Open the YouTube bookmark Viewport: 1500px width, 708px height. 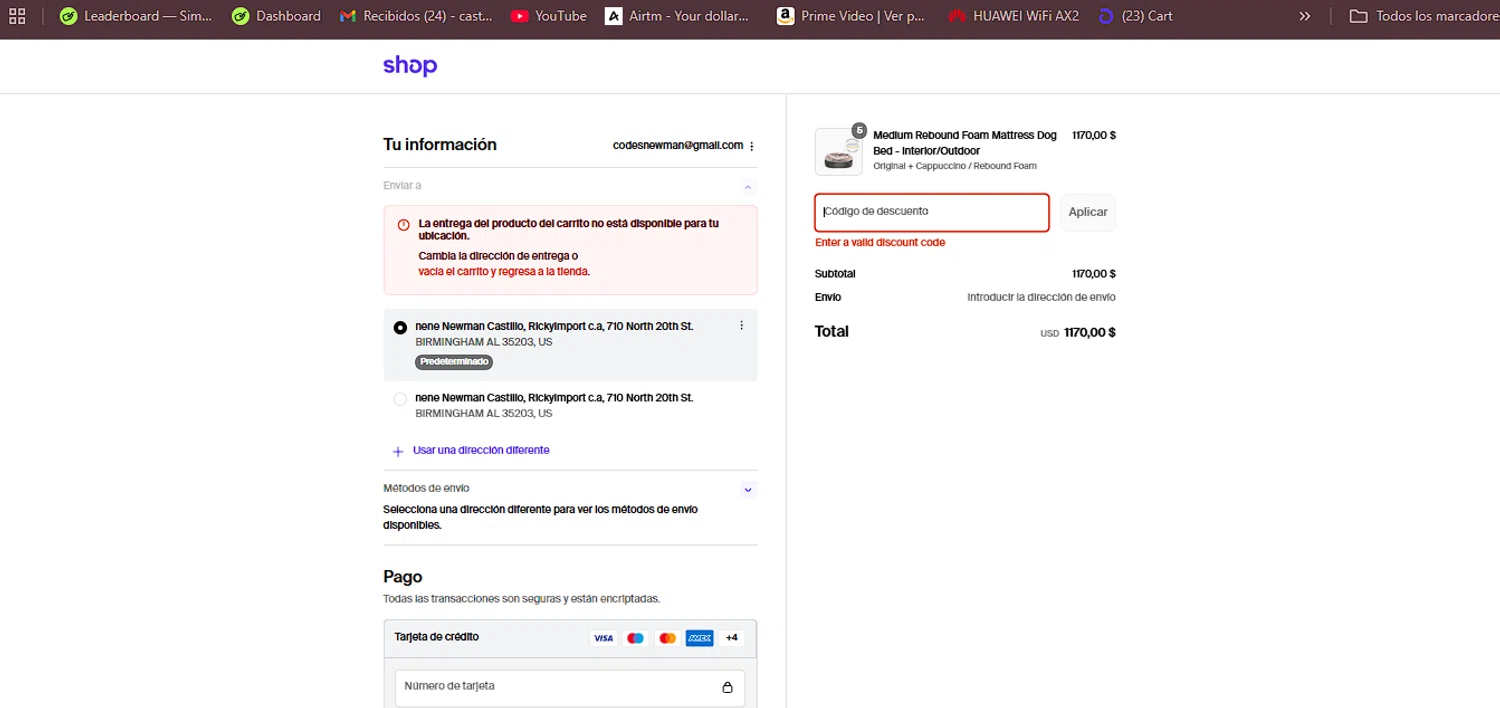tap(549, 16)
